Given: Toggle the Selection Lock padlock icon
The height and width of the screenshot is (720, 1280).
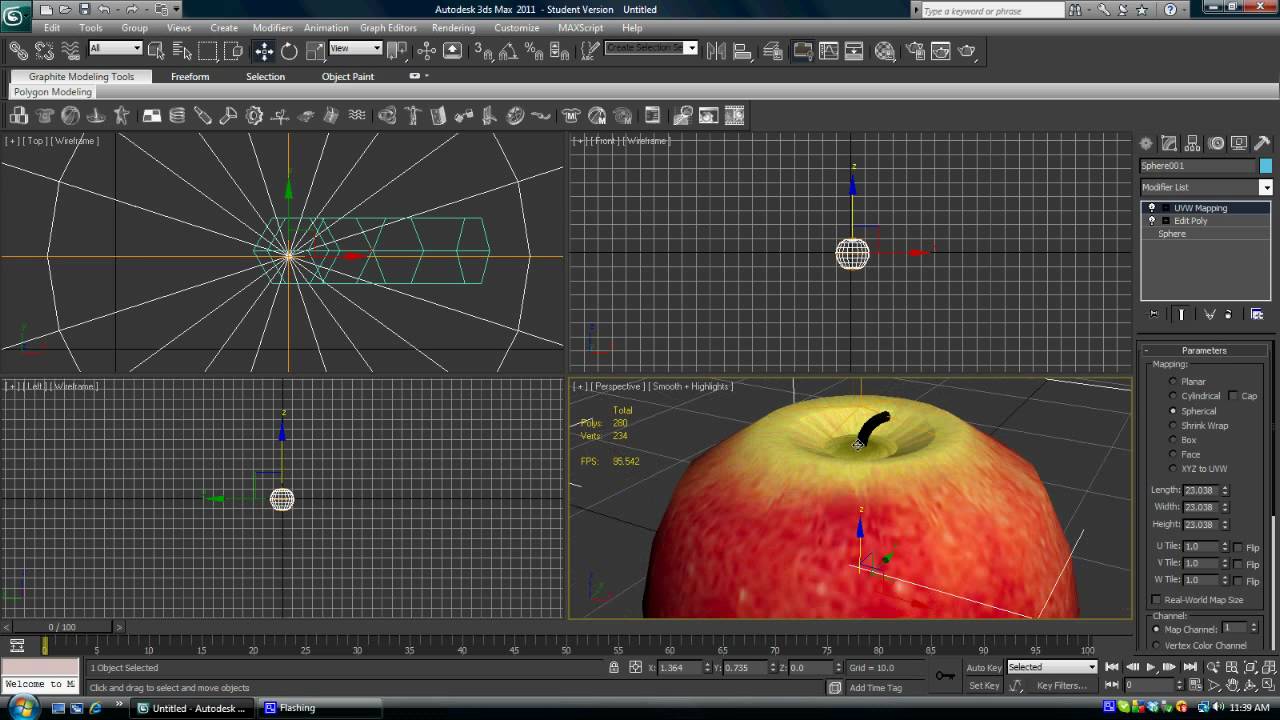Looking at the screenshot, I should pyautogui.click(x=615, y=667).
